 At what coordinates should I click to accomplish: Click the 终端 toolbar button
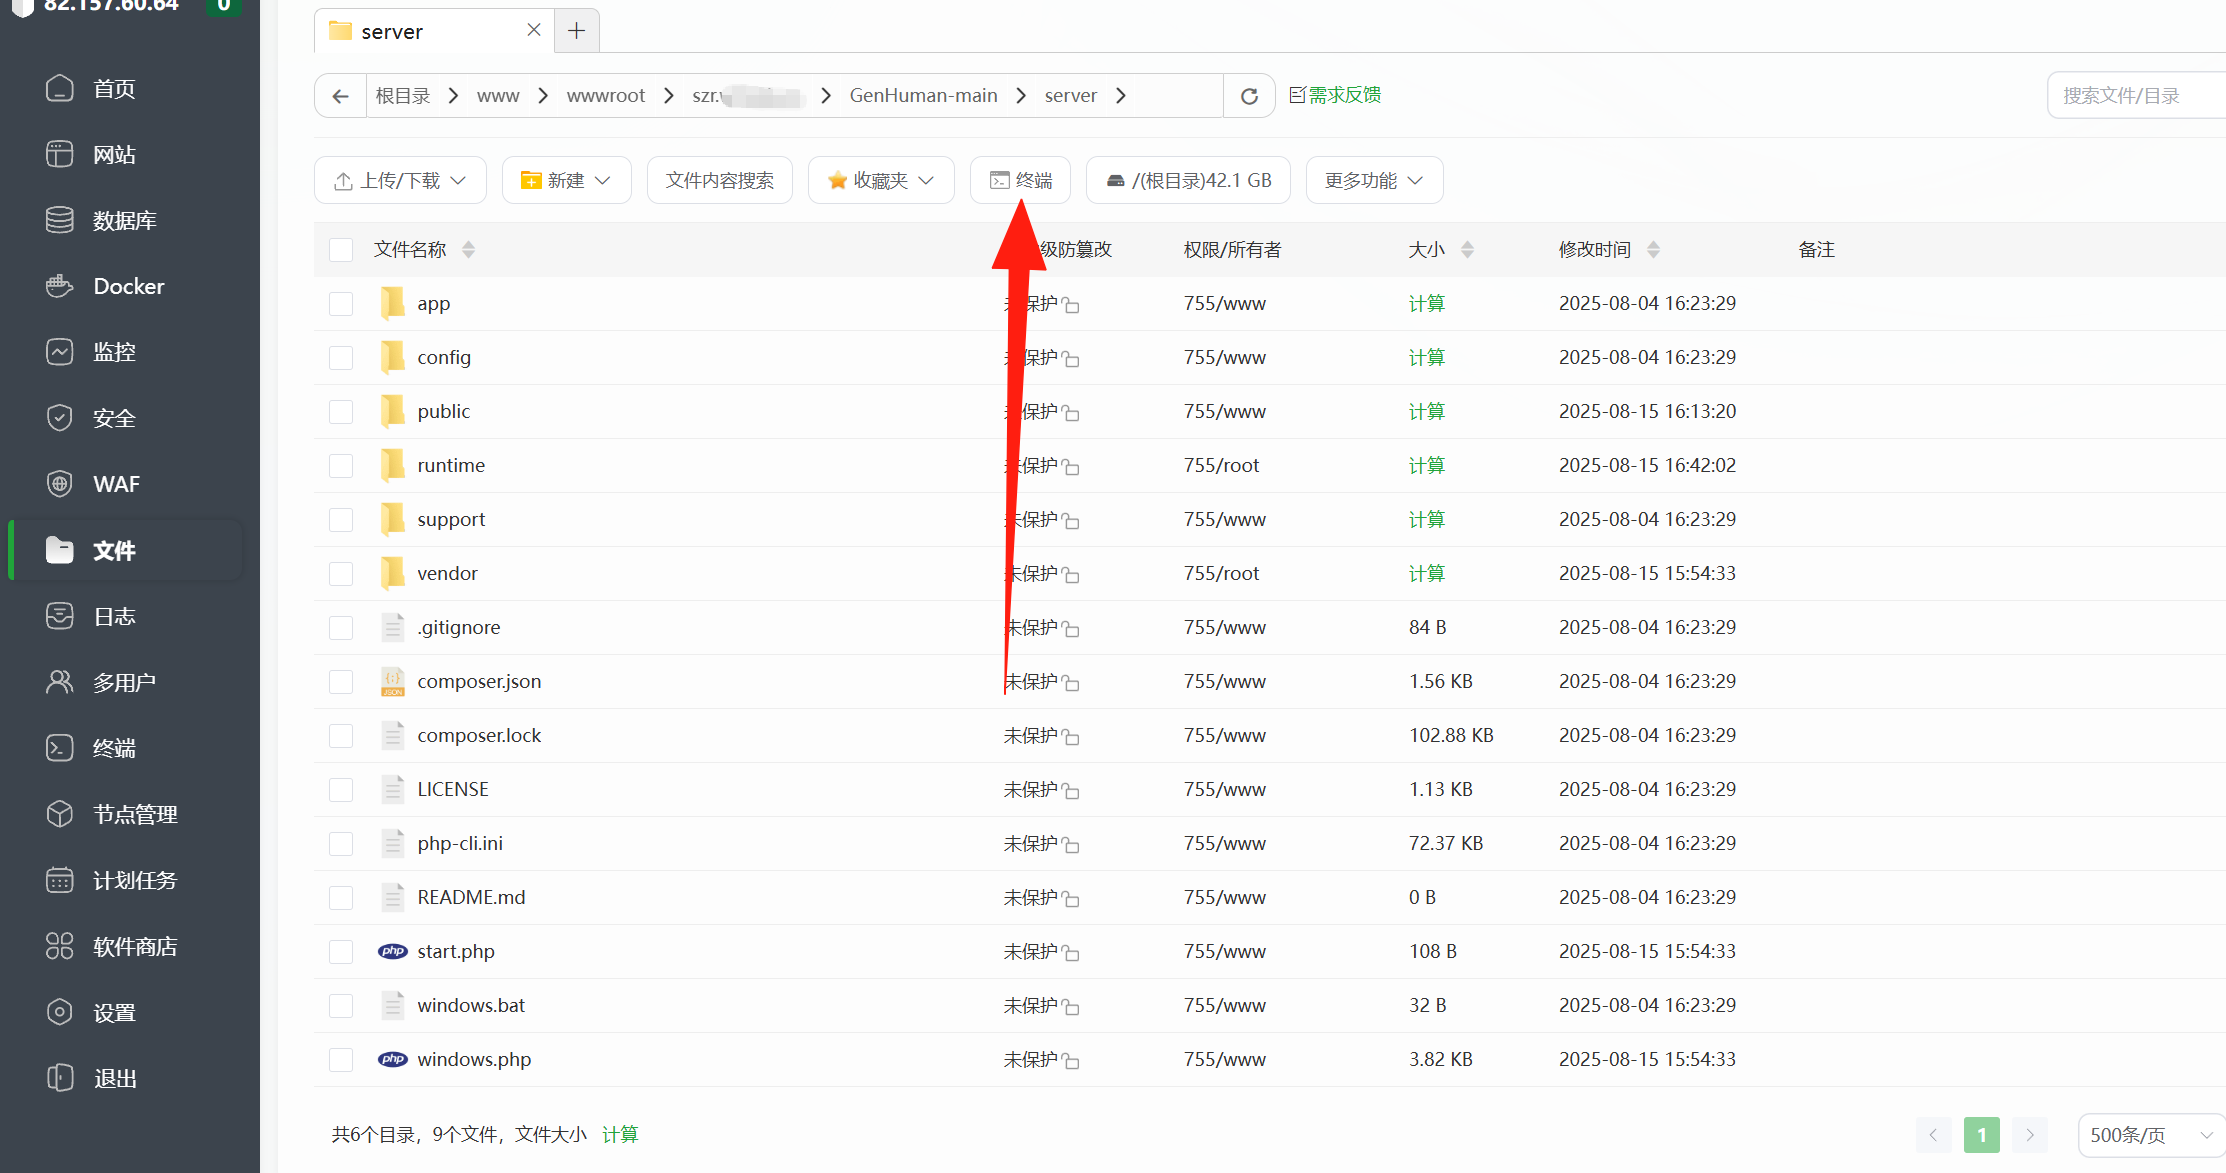1020,180
